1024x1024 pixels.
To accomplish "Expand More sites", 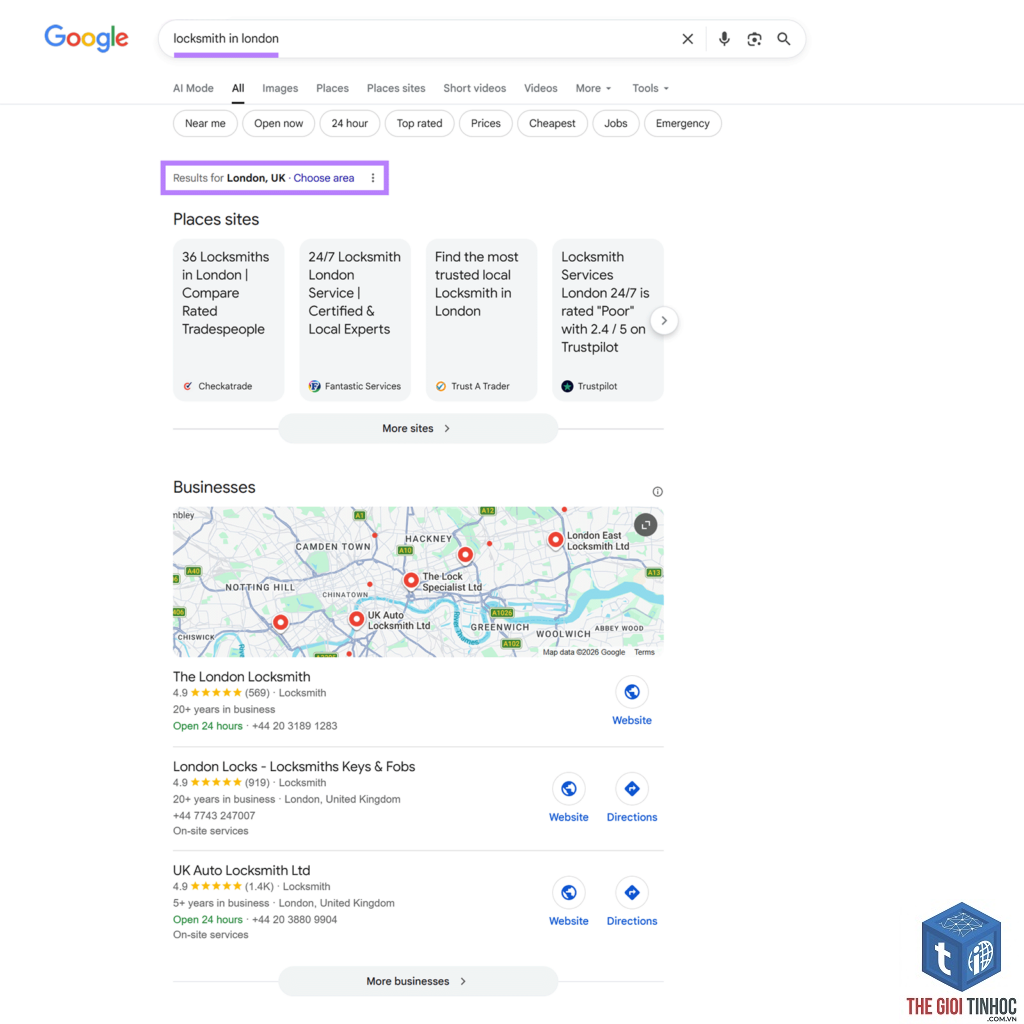I will [418, 428].
